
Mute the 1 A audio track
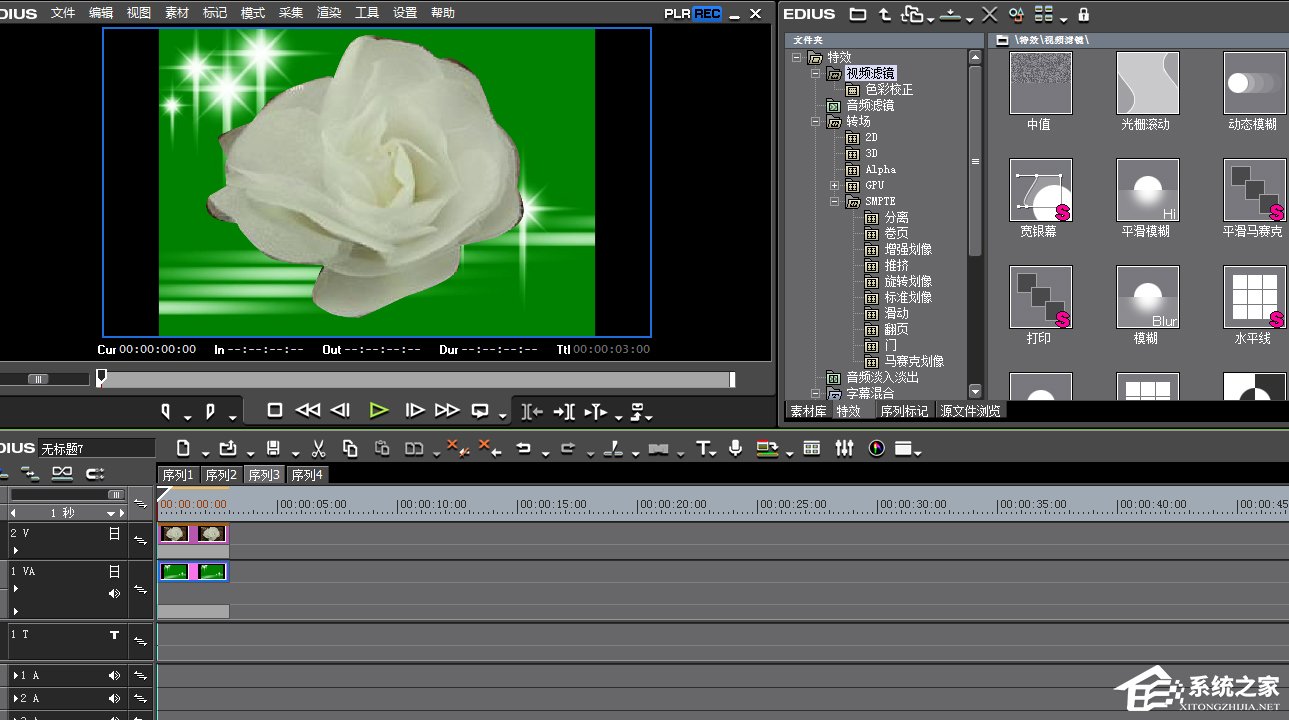(115, 676)
